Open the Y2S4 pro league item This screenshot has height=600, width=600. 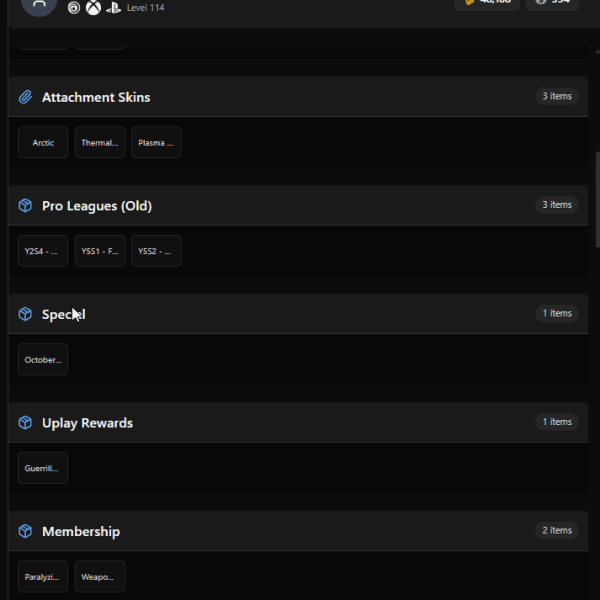(x=43, y=251)
